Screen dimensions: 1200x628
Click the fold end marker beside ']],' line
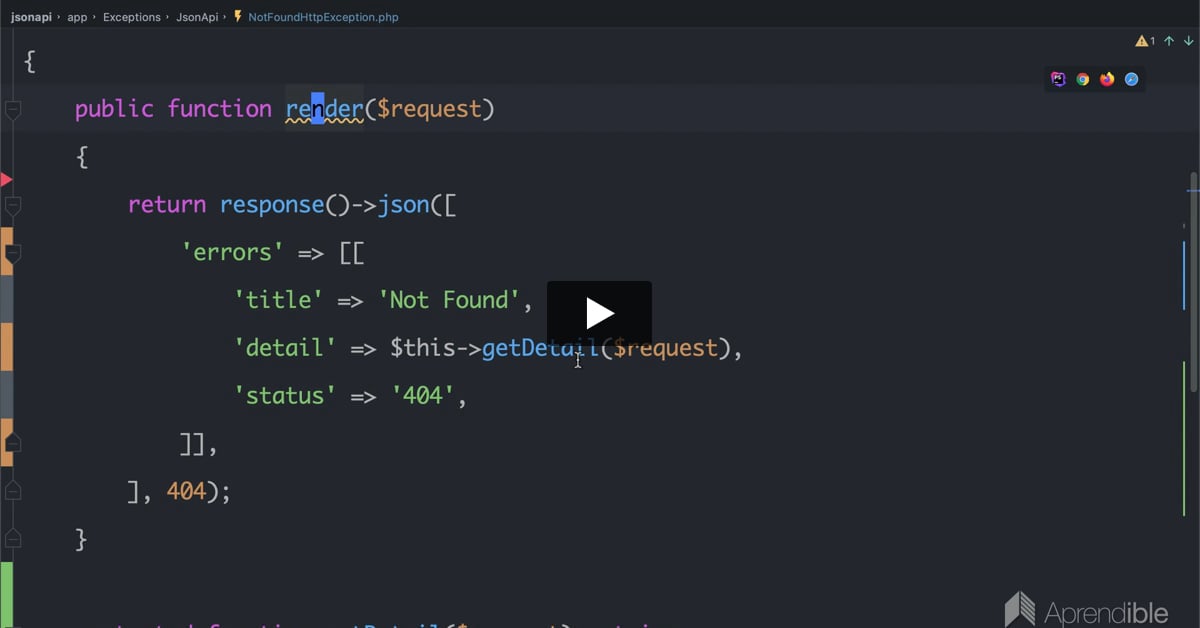coord(13,442)
